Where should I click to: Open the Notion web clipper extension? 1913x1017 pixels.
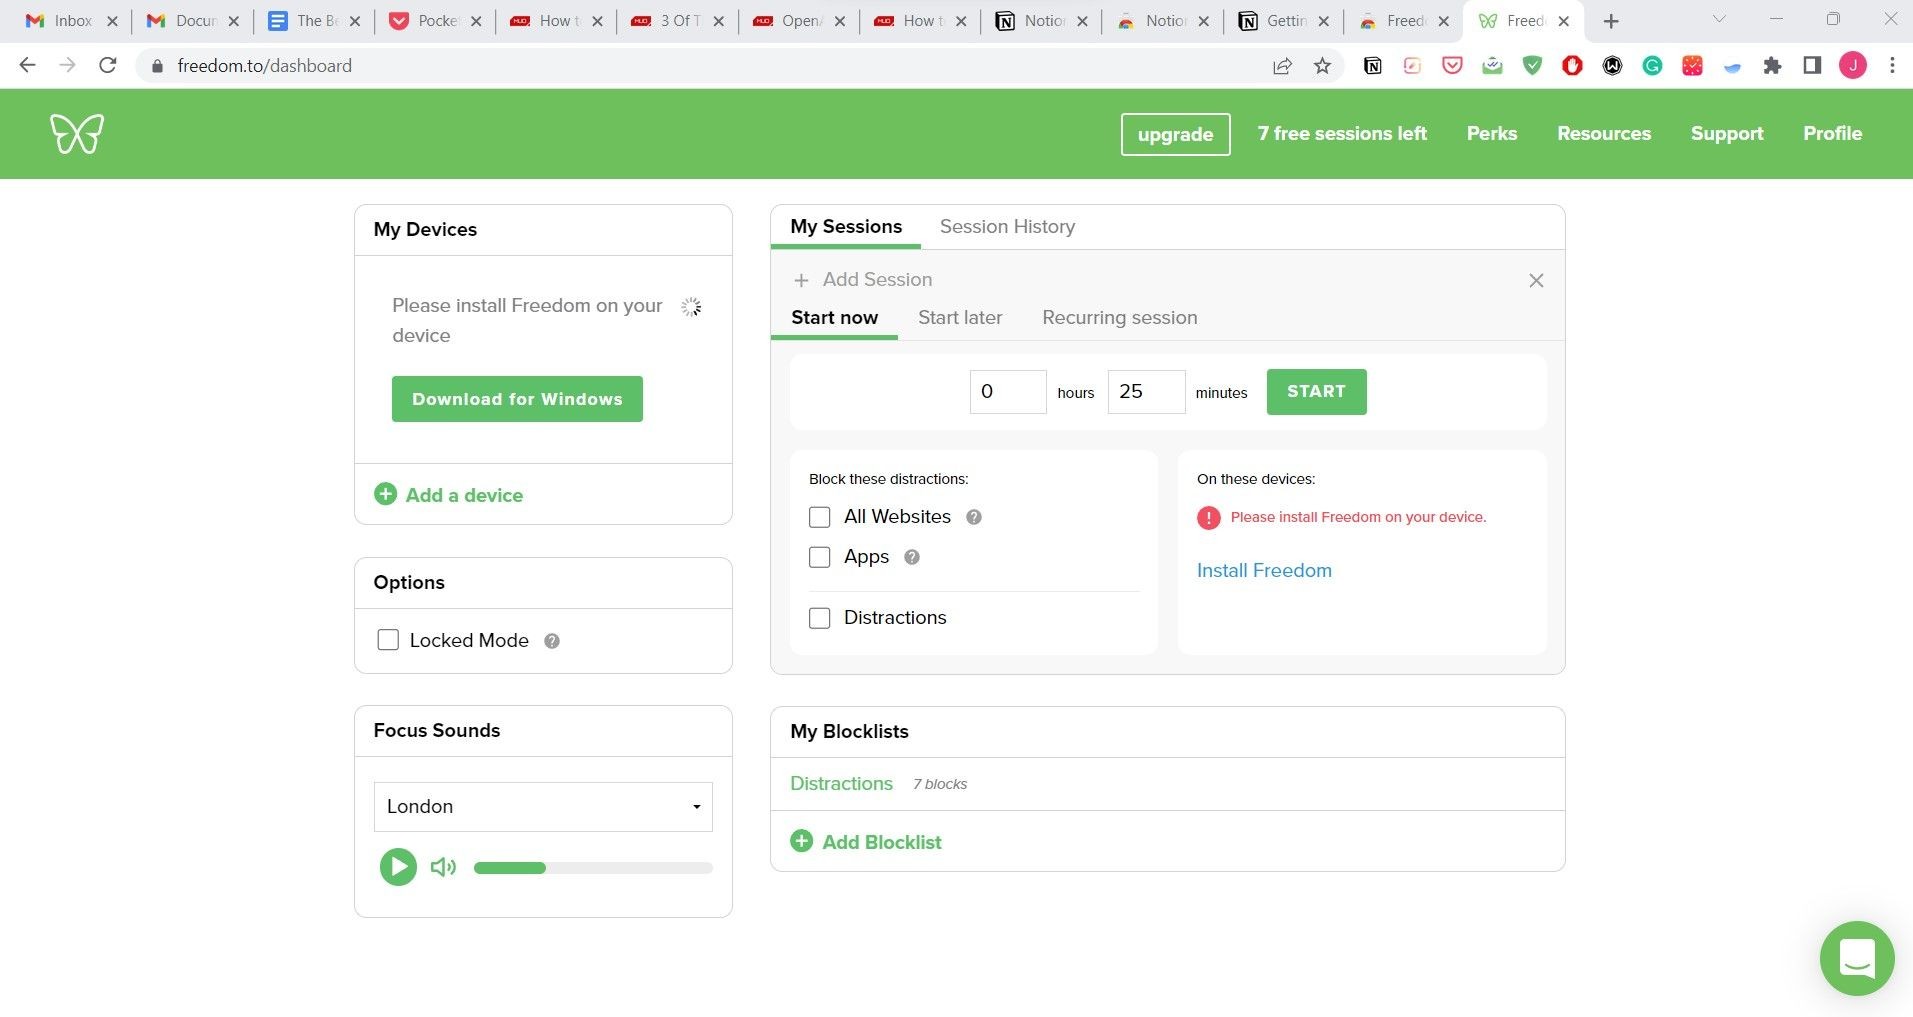coord(1373,66)
